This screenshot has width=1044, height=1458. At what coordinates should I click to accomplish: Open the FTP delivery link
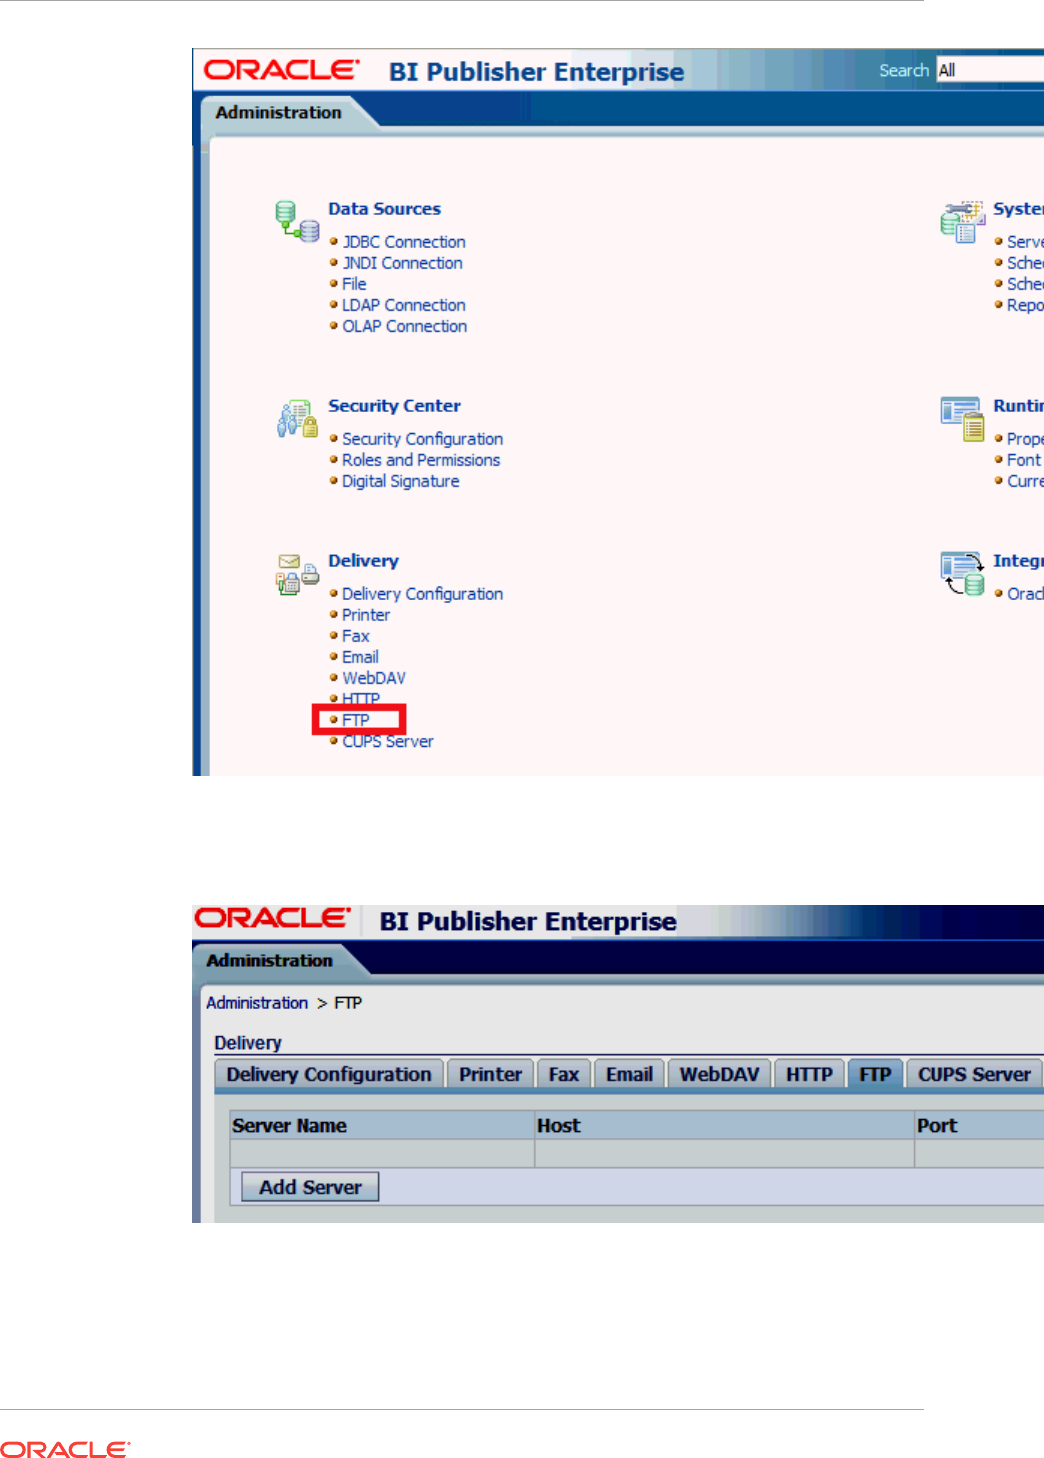356,720
